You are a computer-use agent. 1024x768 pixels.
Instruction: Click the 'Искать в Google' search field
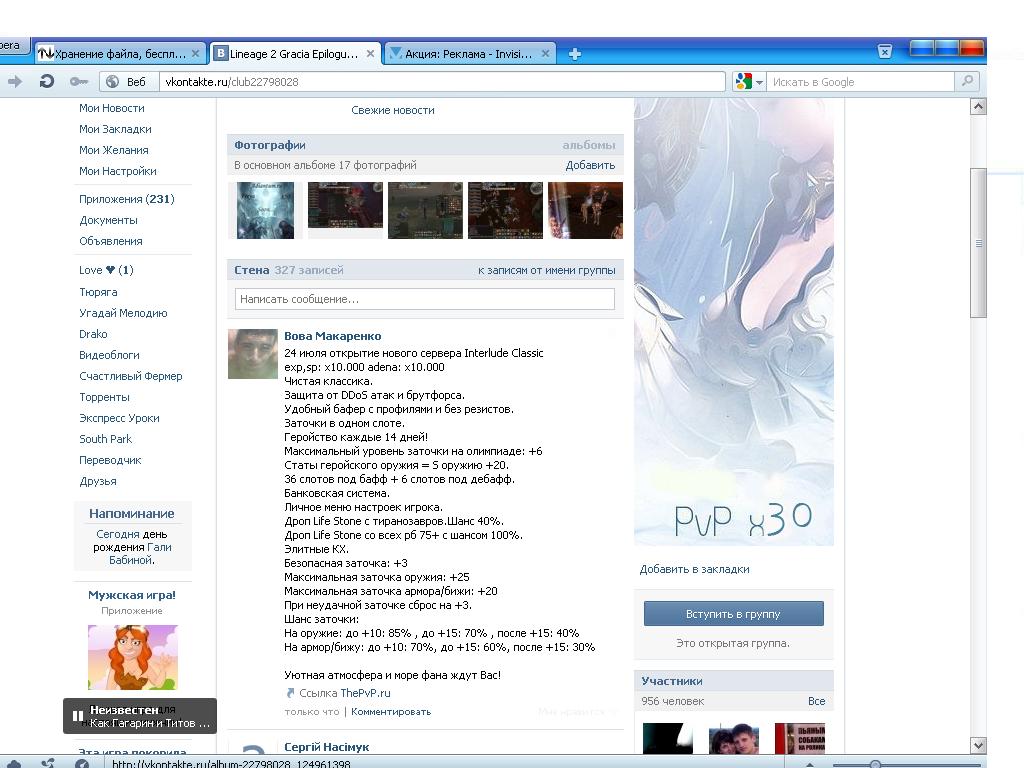tap(861, 82)
